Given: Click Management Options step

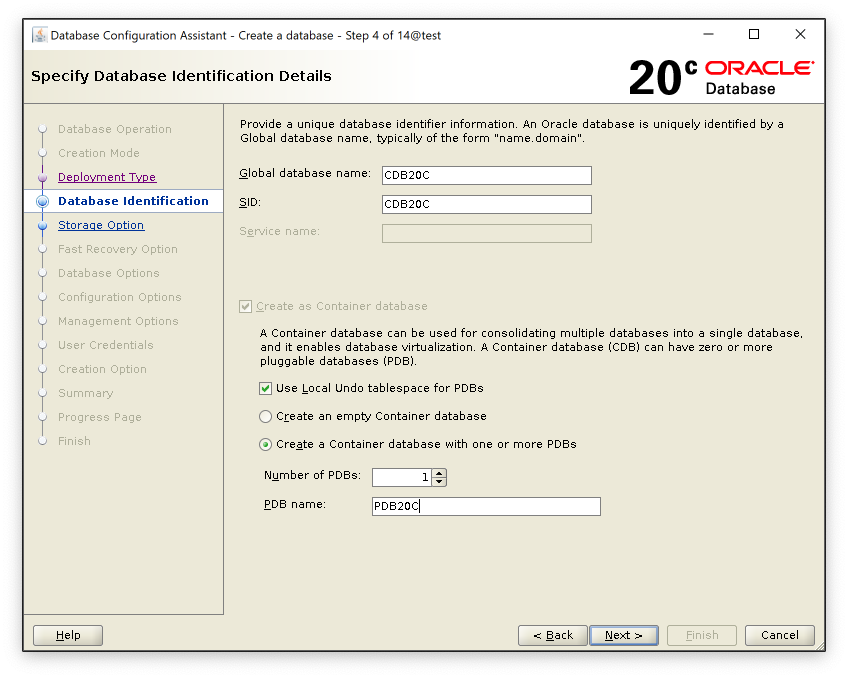Looking at the screenshot, I should tap(118, 321).
